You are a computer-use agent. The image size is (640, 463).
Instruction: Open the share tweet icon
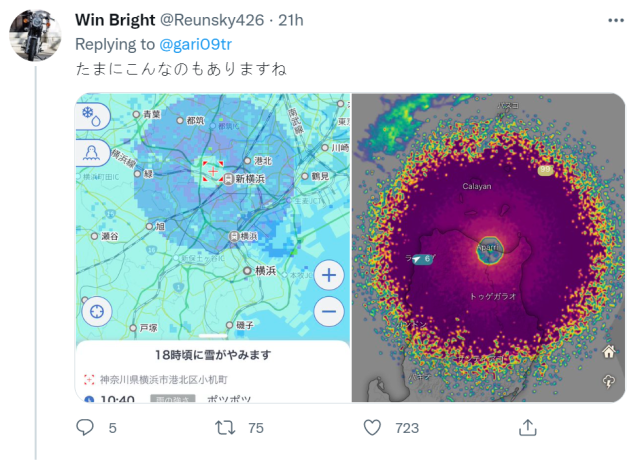[x=527, y=428]
